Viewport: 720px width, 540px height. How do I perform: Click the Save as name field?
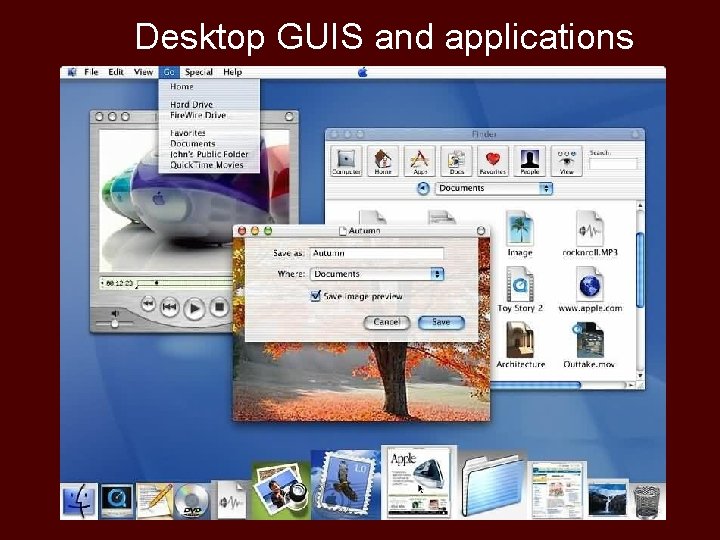pos(377,253)
